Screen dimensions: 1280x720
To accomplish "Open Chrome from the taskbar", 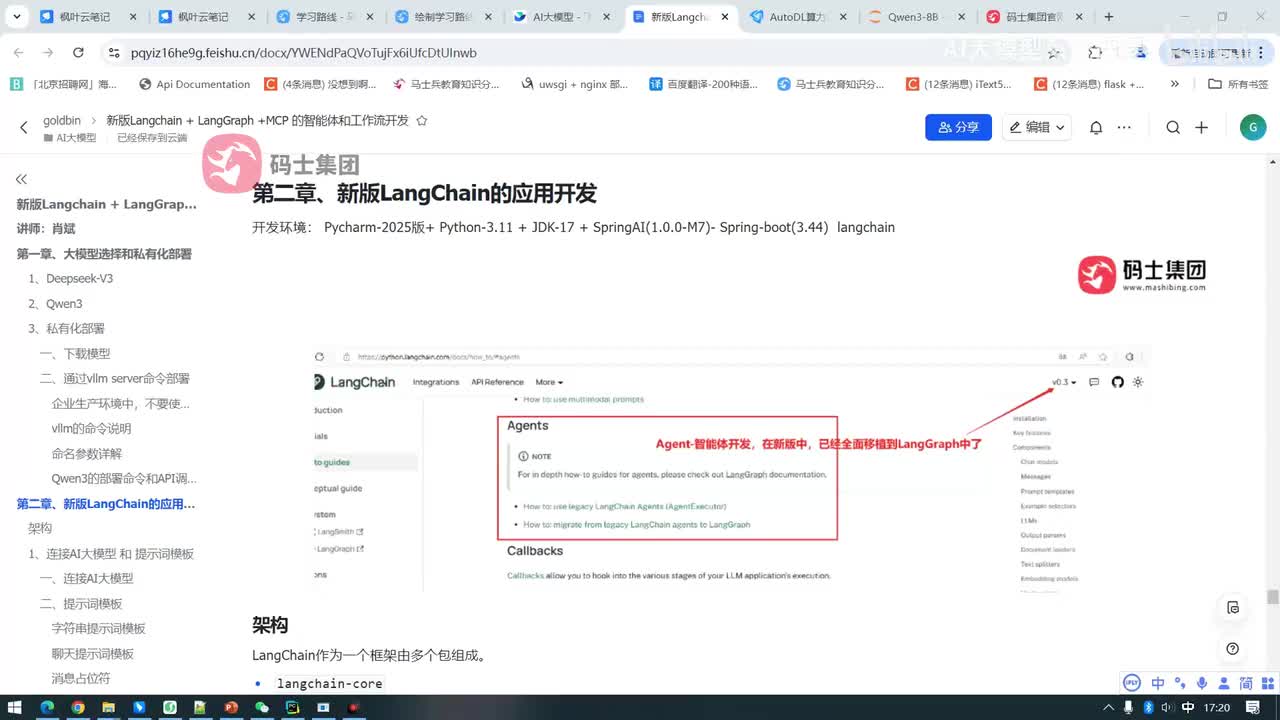I will (77, 707).
